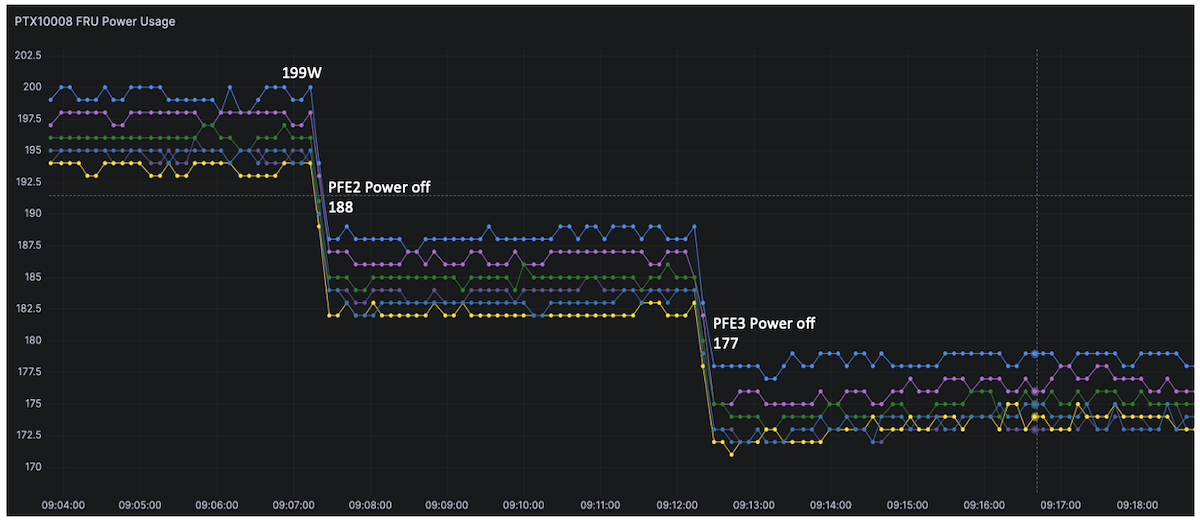
Task: Select the 09:07:00 time axis label
Action: coord(293,506)
